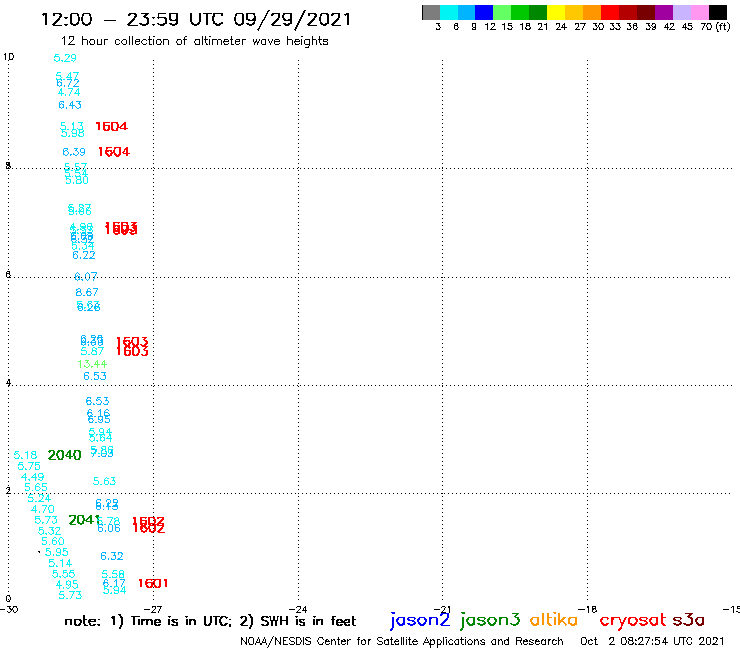Click the 8.67 wave height value
740x650 pixels.
[87, 292]
